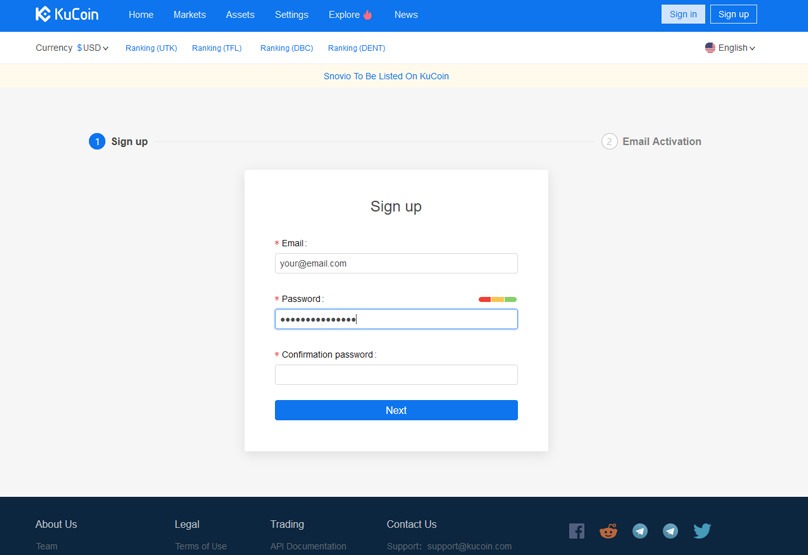
Task: Expand the USD currency dropdown
Action: pyautogui.click(x=93, y=48)
